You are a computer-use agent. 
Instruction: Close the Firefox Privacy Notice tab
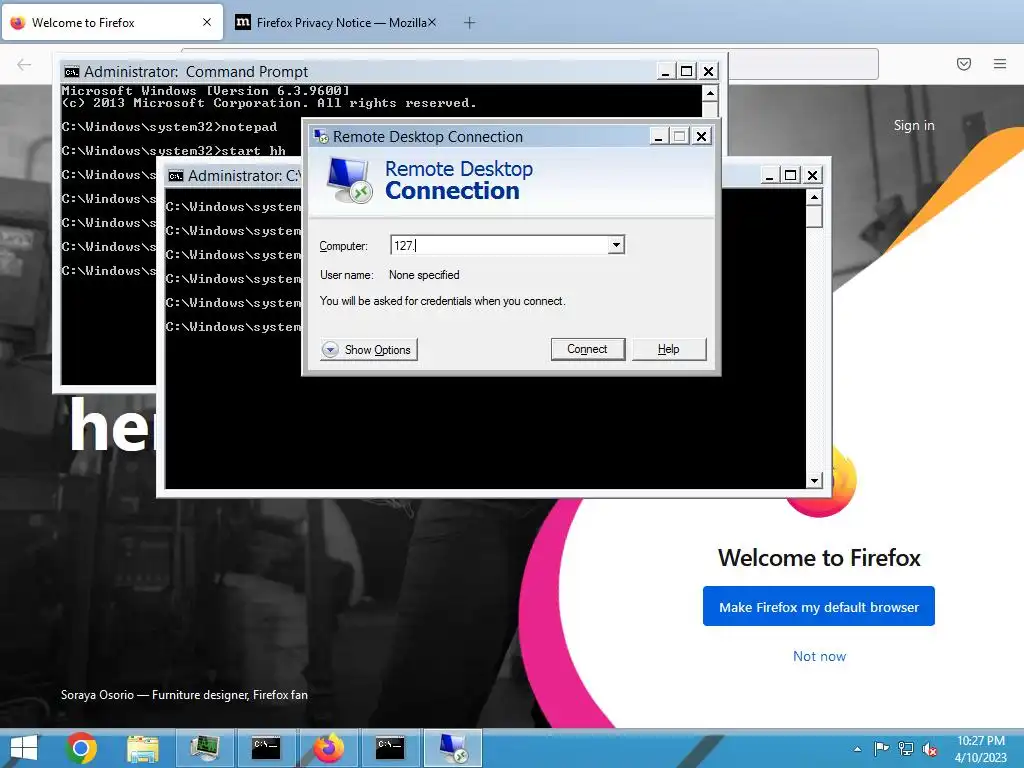coord(432,22)
